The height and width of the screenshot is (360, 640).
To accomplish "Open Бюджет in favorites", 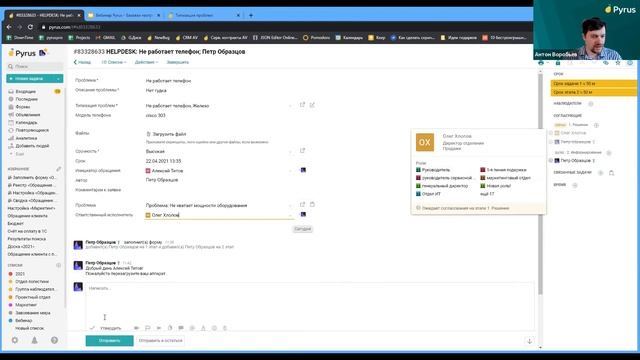I will (16, 224).
